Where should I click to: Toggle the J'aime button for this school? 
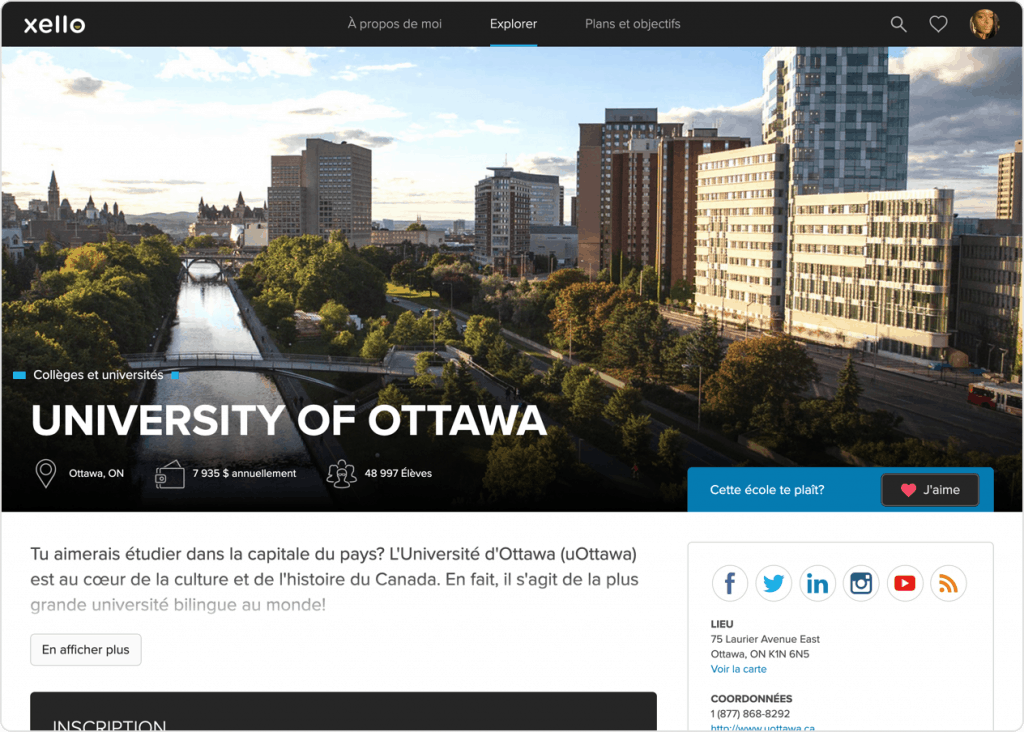pyautogui.click(x=930, y=490)
